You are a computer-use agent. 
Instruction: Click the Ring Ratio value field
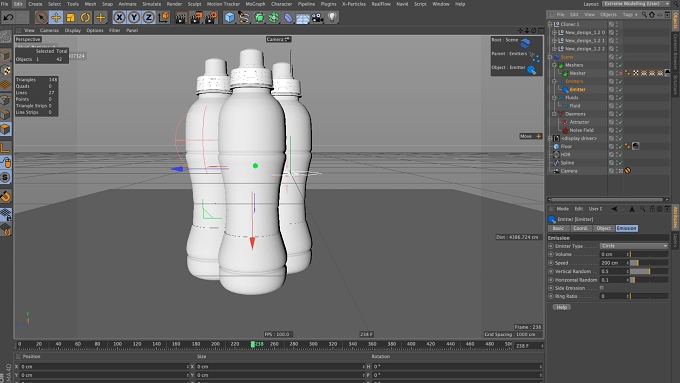(614, 296)
